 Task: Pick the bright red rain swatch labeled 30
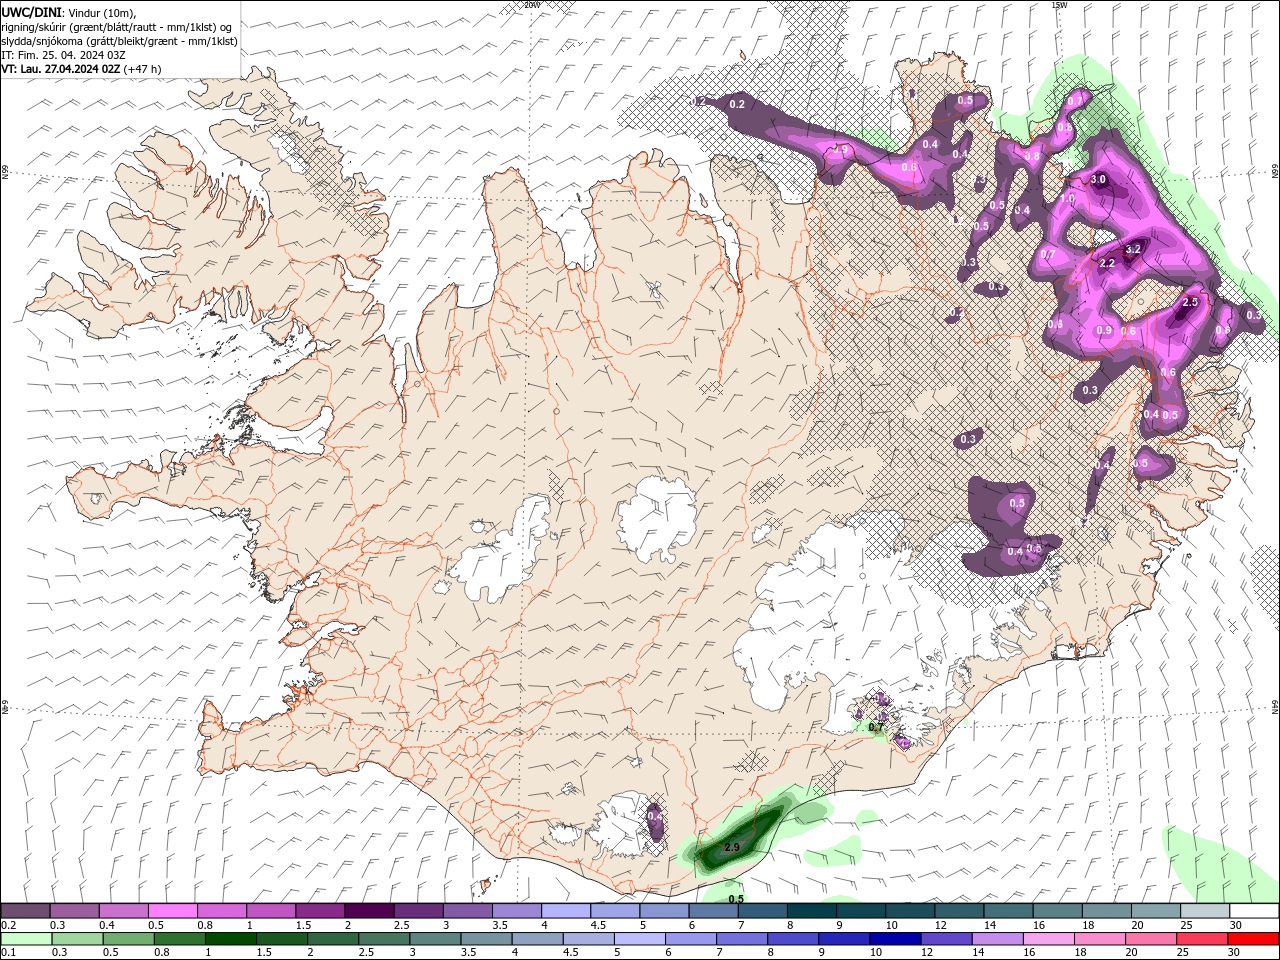(x=1254, y=939)
